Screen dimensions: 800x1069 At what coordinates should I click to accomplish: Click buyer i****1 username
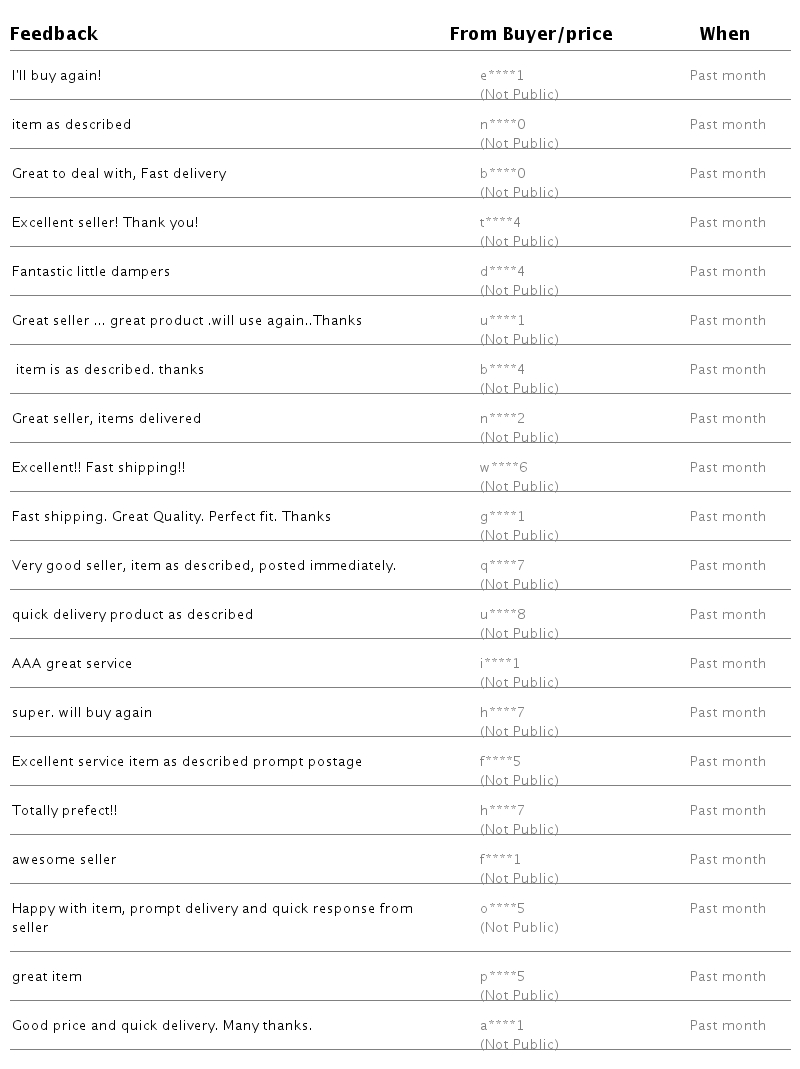(x=500, y=663)
